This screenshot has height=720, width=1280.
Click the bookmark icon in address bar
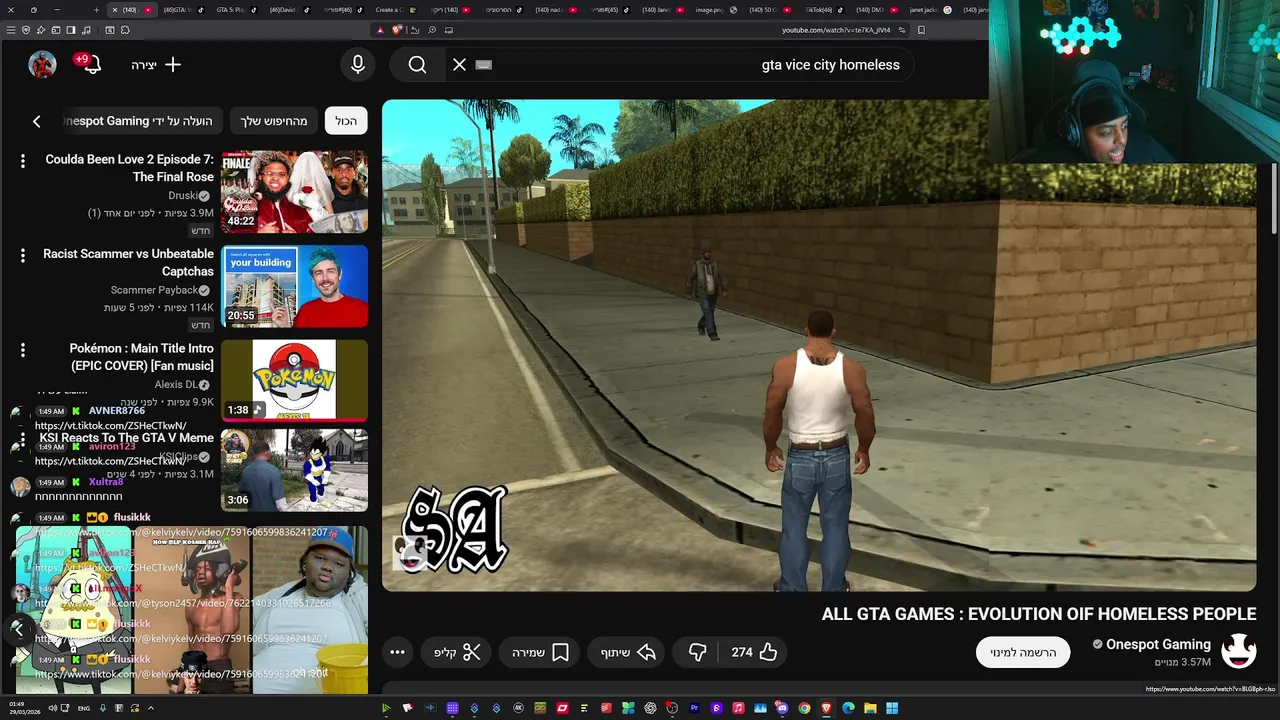(x=921, y=30)
